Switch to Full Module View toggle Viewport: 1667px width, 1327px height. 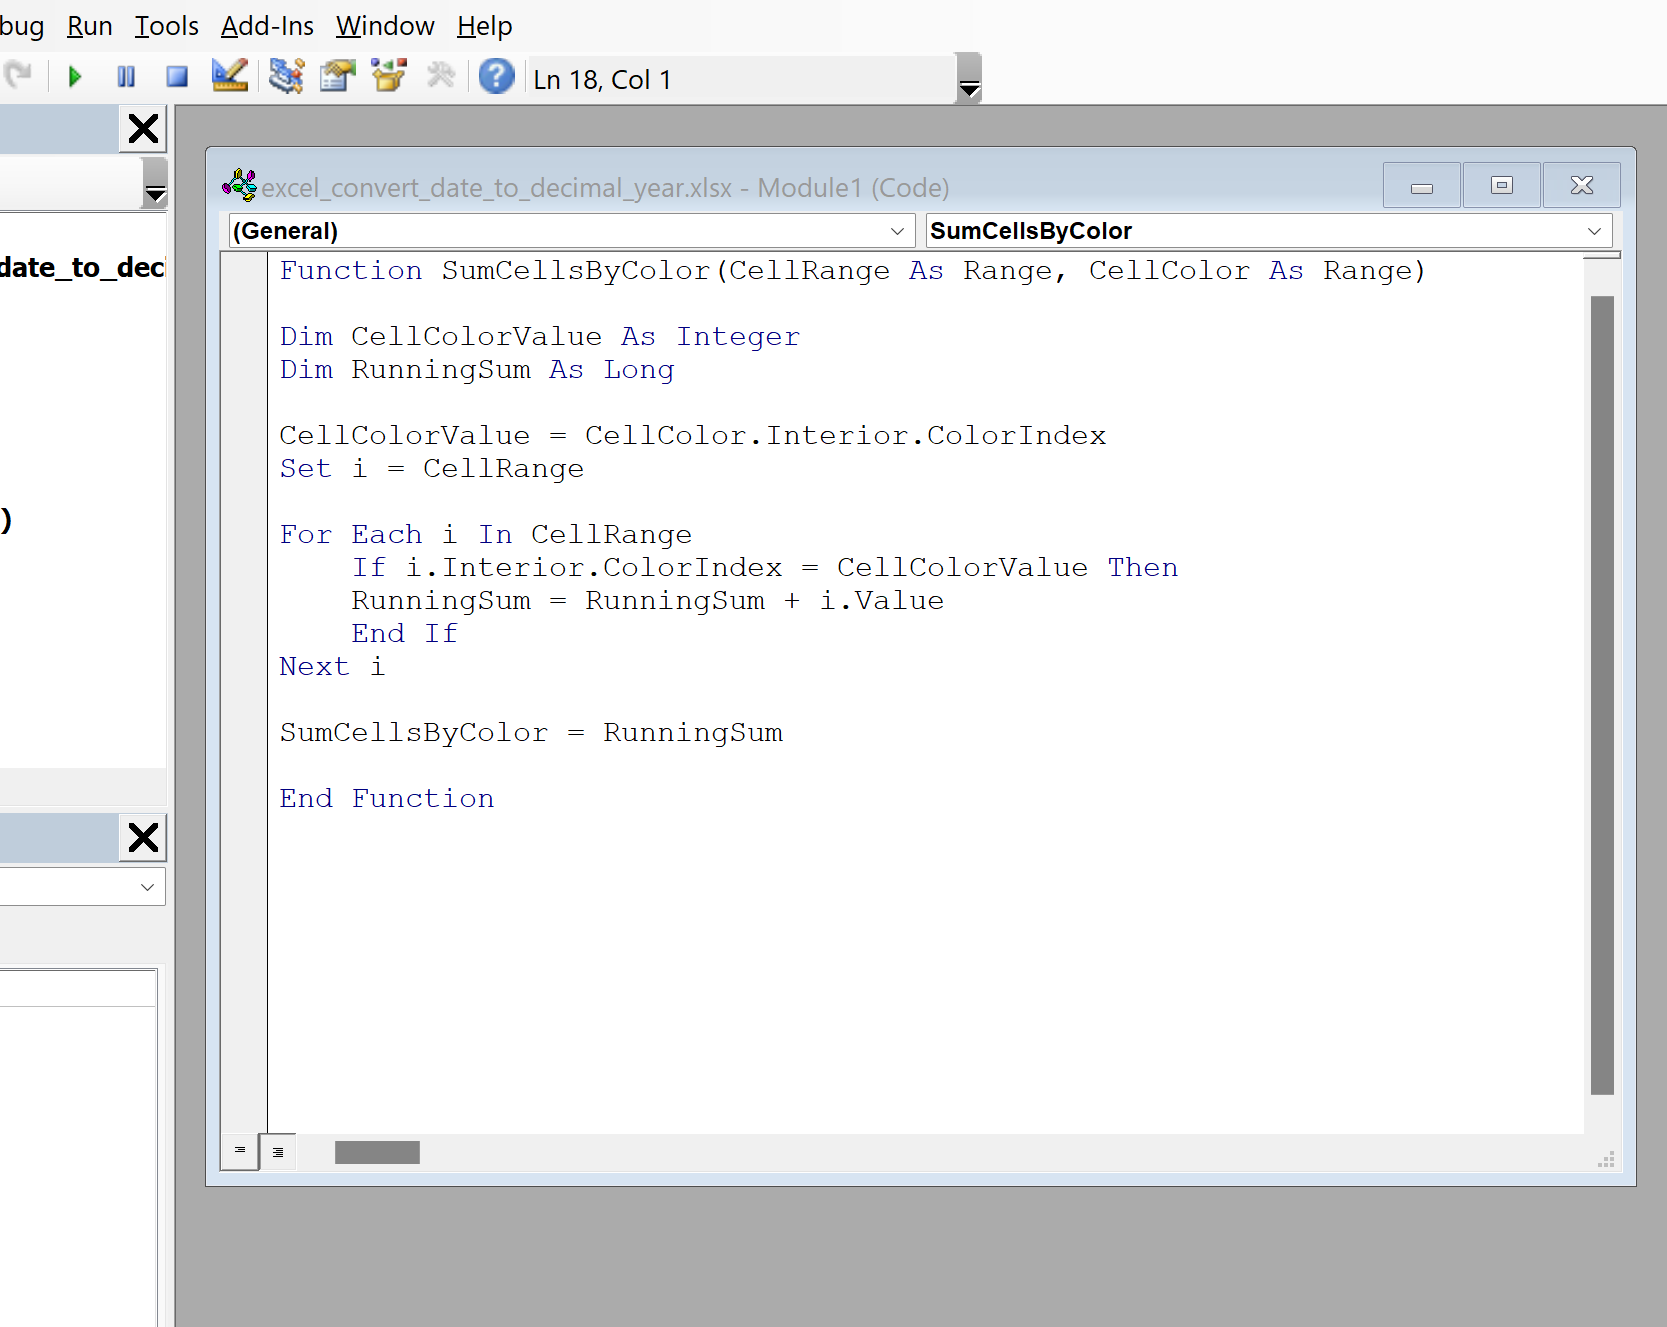click(278, 1152)
